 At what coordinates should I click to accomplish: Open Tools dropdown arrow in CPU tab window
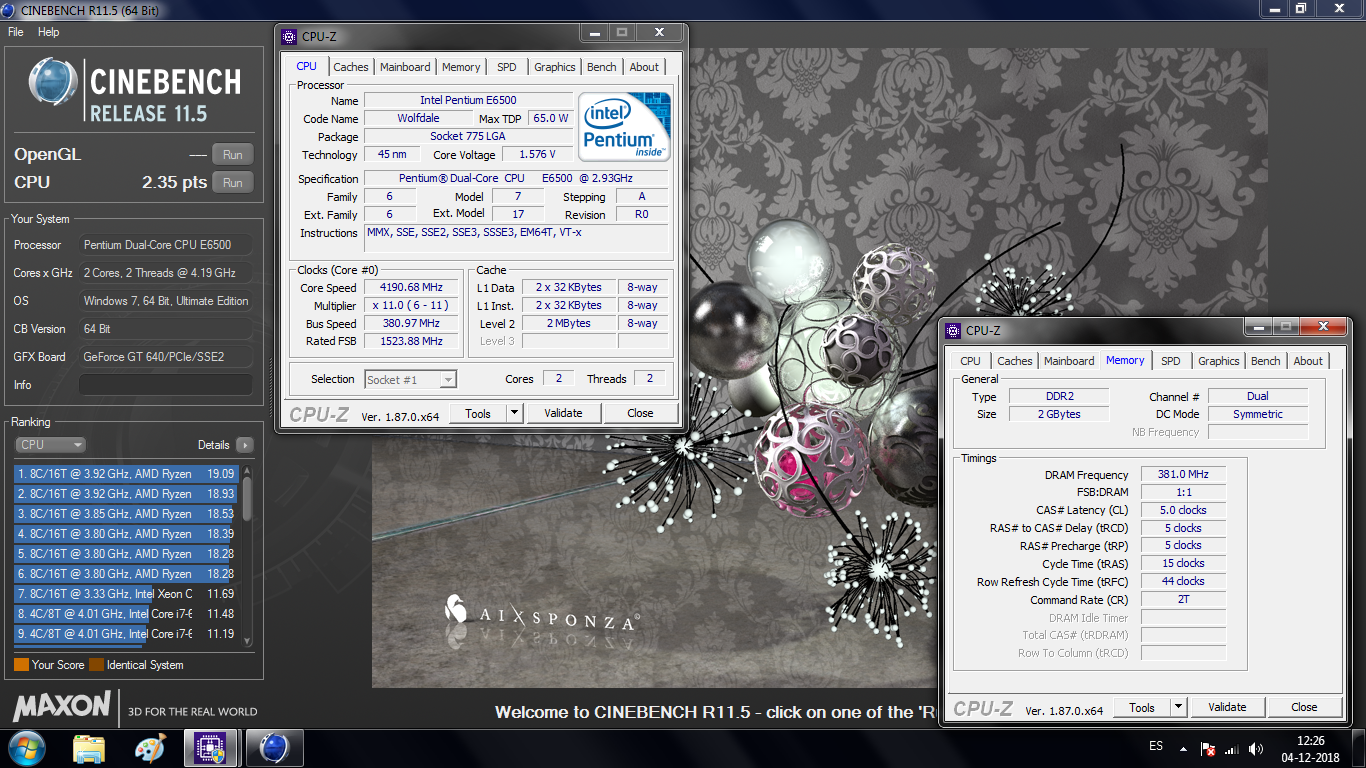click(x=515, y=413)
